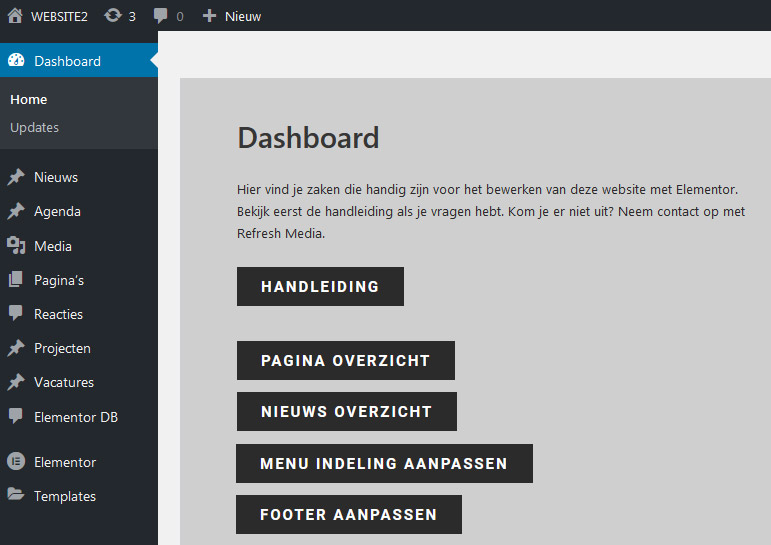
Task: Click the Elementor logo icon in sidebar
Action: (16, 462)
